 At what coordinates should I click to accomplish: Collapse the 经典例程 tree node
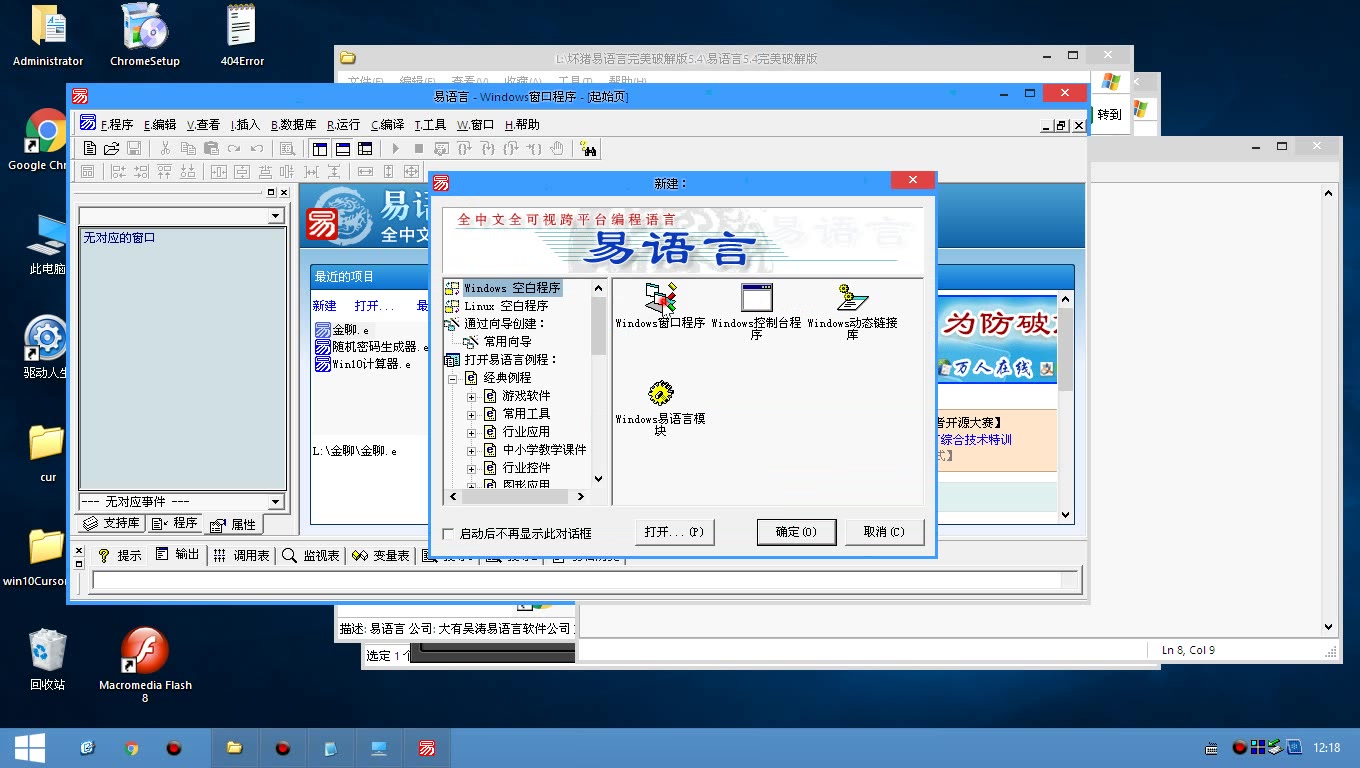click(452, 378)
